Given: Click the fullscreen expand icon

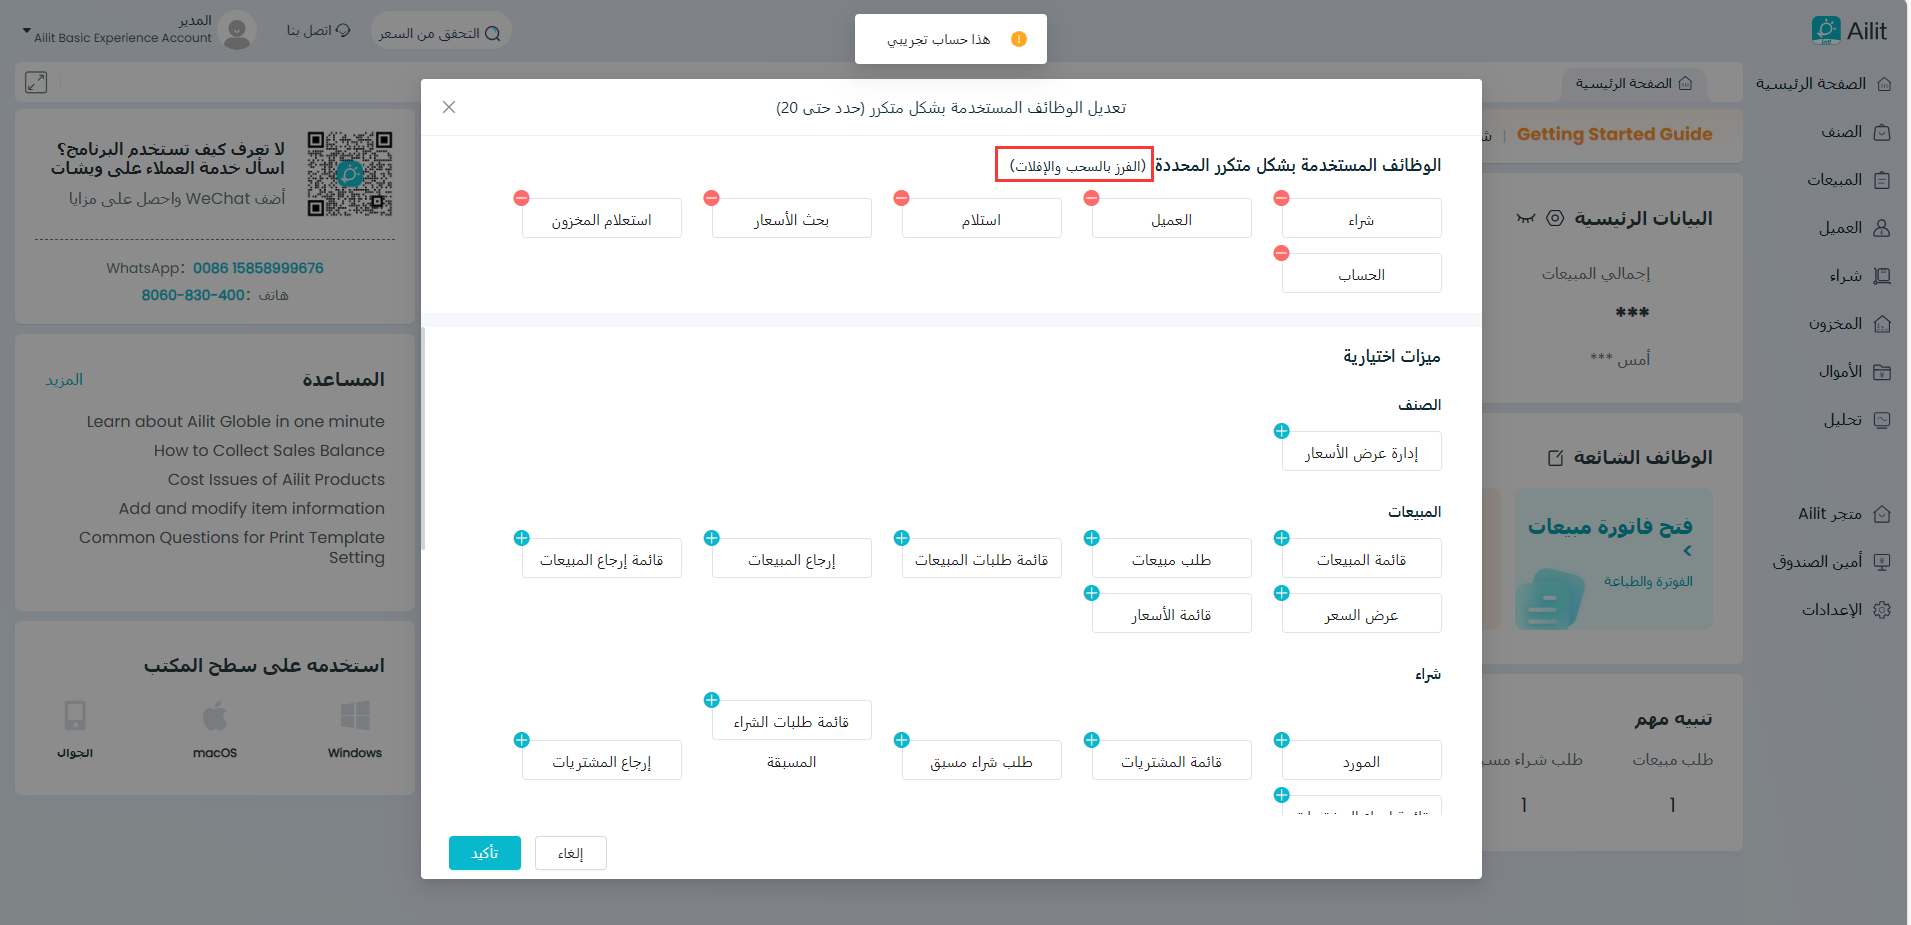Looking at the screenshot, I should coord(36,82).
